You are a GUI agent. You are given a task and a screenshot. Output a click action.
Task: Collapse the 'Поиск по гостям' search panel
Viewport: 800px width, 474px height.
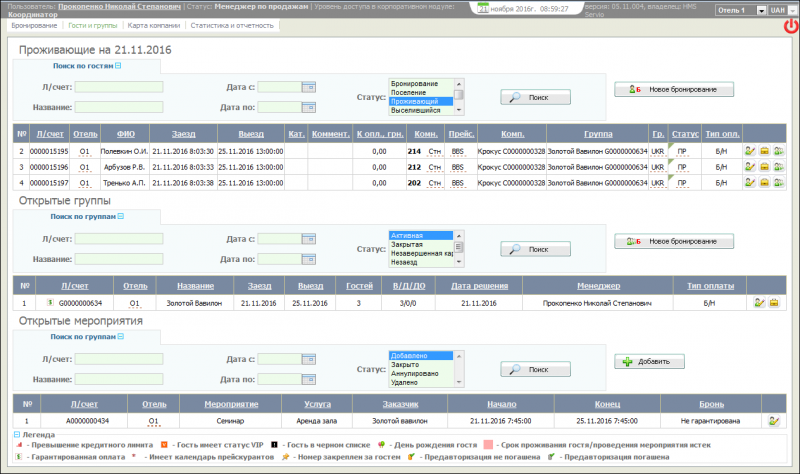pyautogui.click(x=118, y=65)
